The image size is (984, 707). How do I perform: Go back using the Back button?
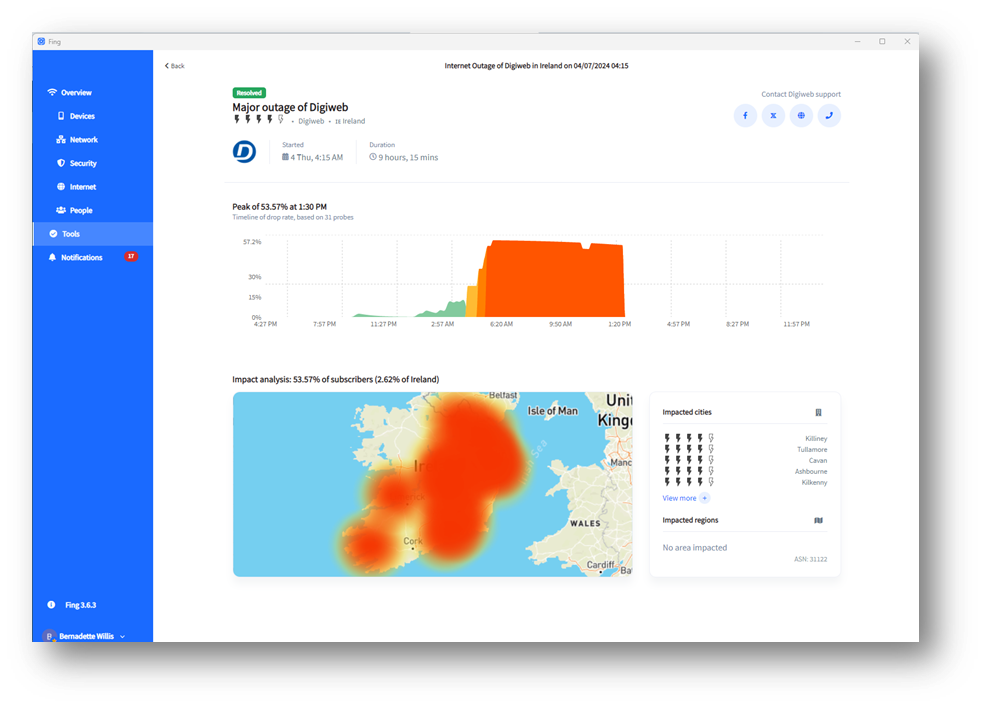click(175, 66)
